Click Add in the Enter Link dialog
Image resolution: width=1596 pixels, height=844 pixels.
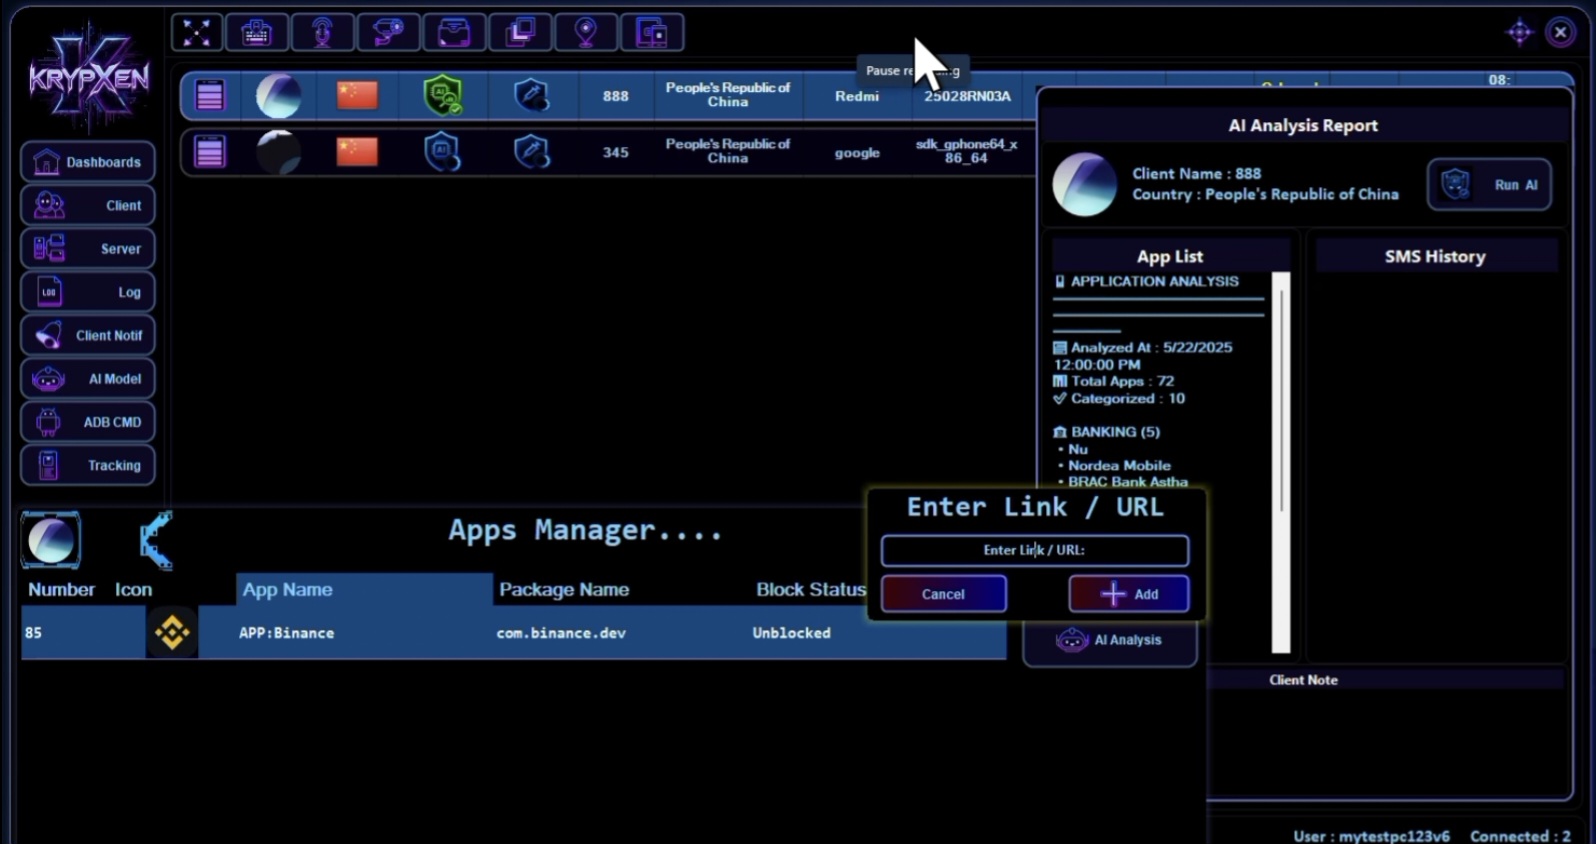click(x=1129, y=594)
